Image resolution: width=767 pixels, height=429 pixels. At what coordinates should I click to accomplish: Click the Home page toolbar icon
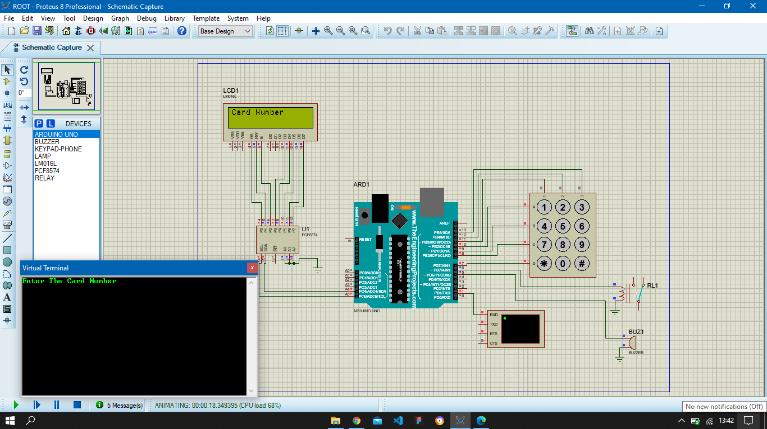point(64,31)
